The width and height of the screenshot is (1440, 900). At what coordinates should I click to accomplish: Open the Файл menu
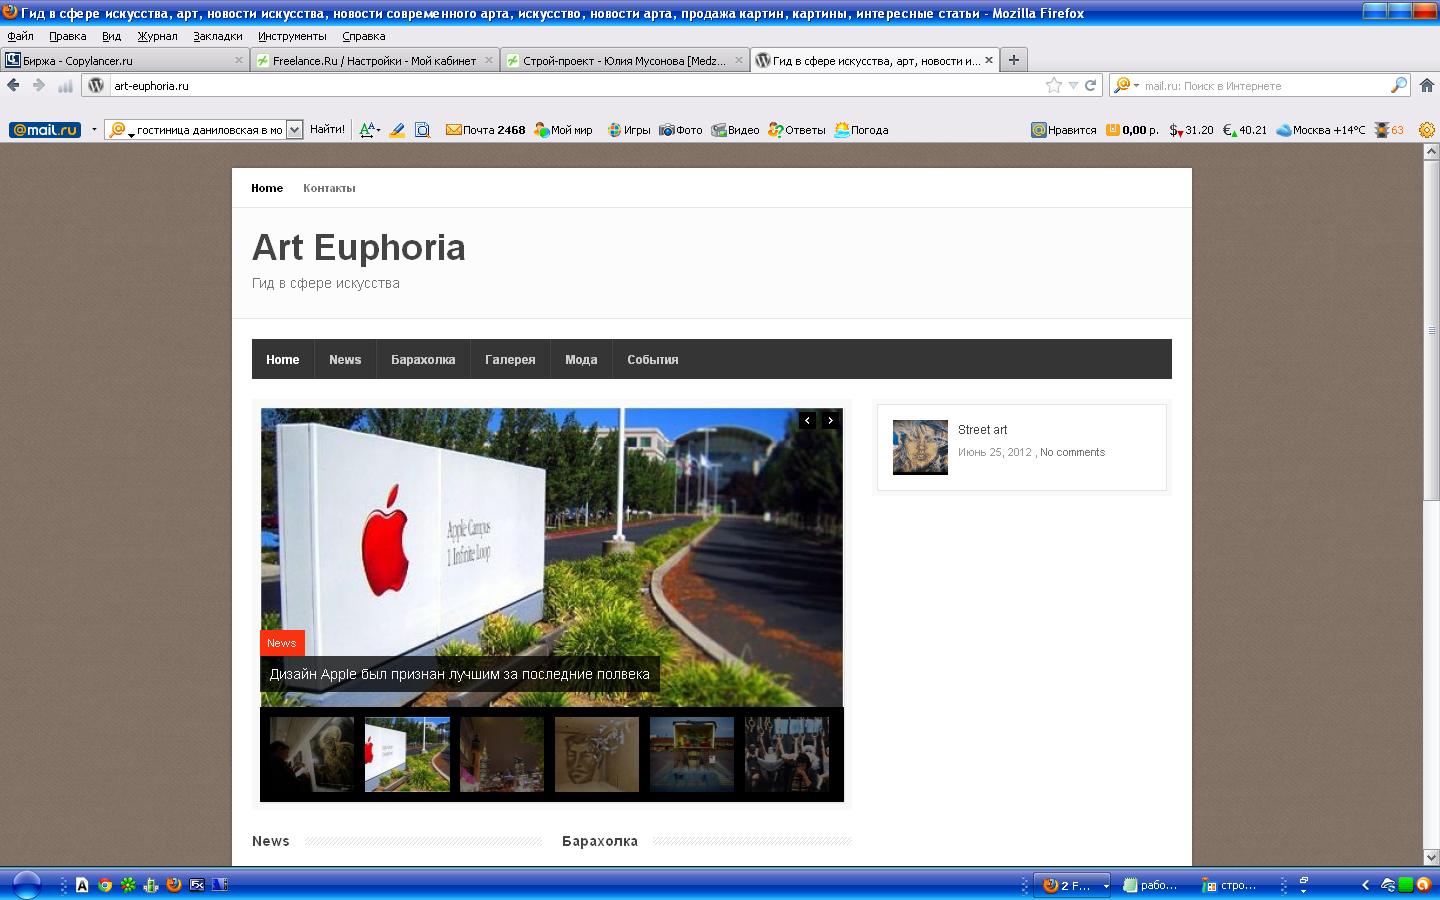(20, 36)
